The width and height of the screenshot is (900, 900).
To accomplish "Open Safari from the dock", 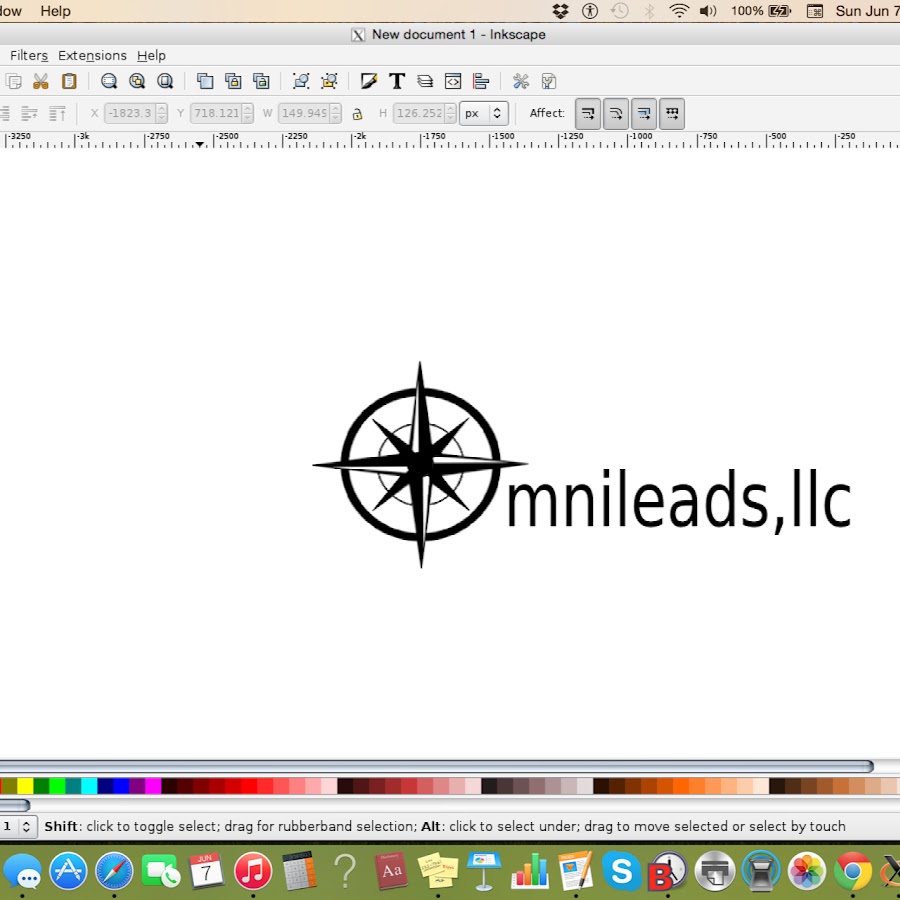I will coord(114,870).
